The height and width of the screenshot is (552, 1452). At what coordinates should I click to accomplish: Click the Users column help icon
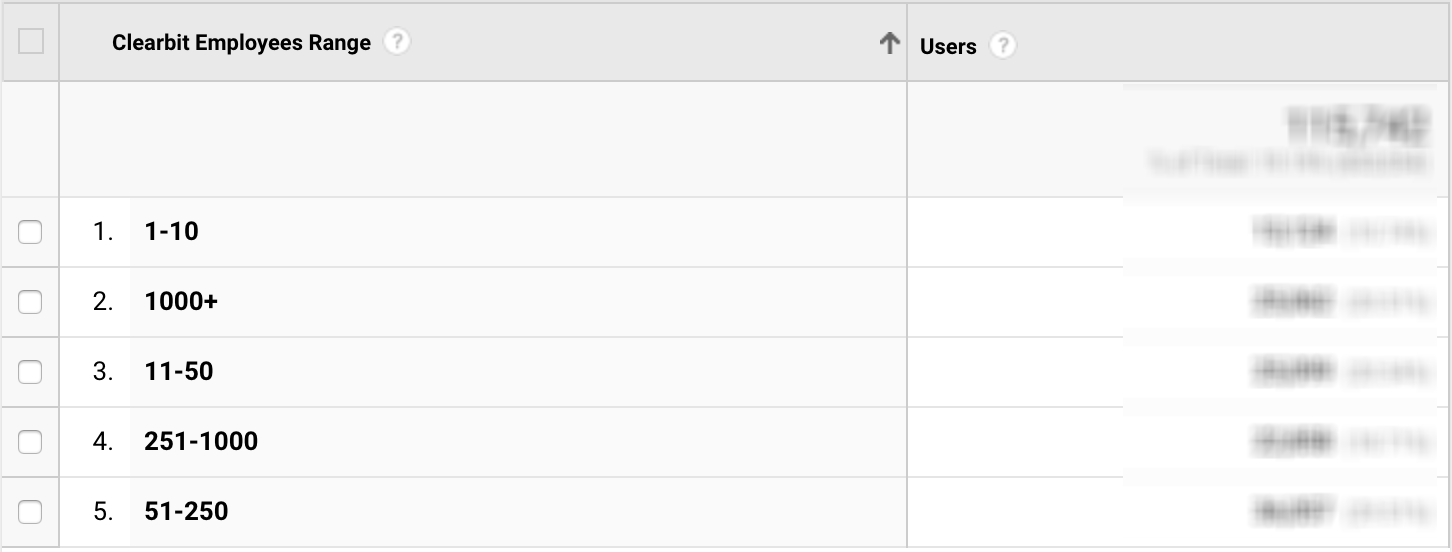click(1002, 46)
